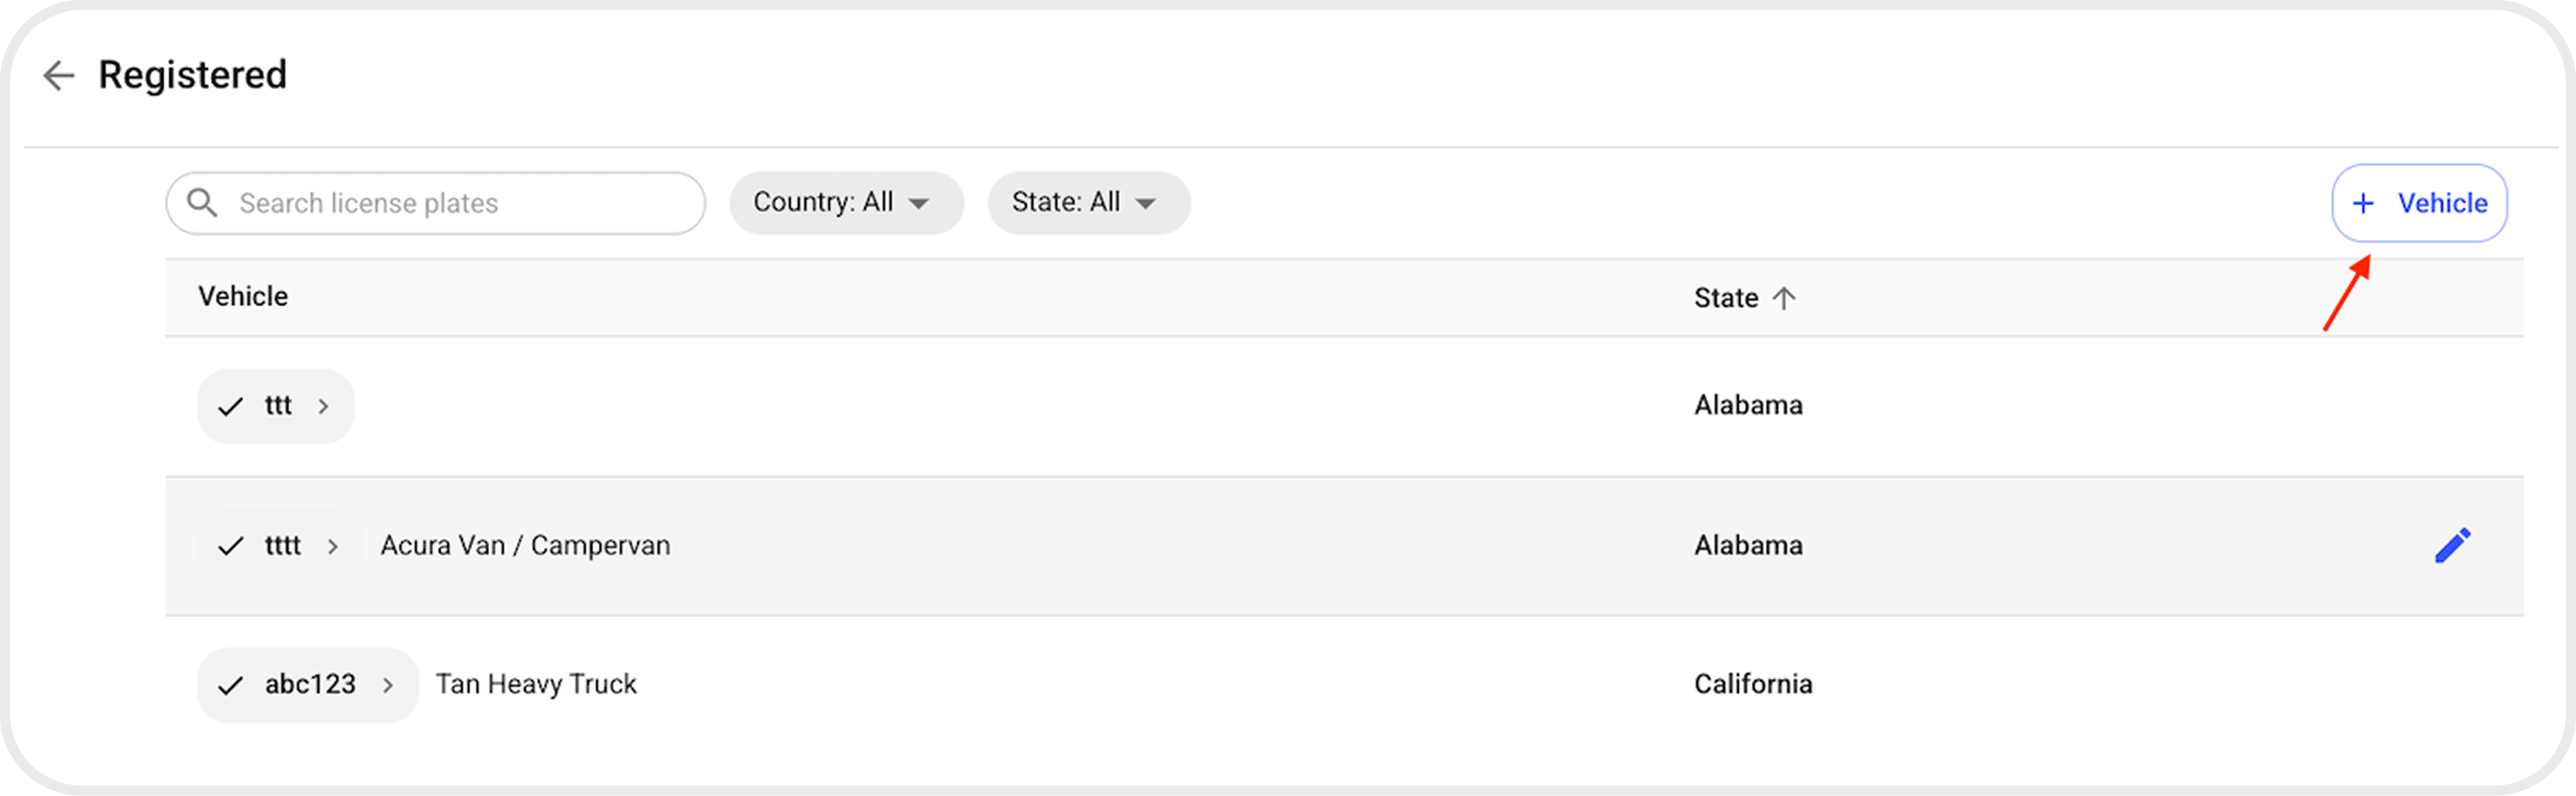Screen dimensions: 2576x796
Task: Click the magnifying glass search icon
Action: point(202,203)
